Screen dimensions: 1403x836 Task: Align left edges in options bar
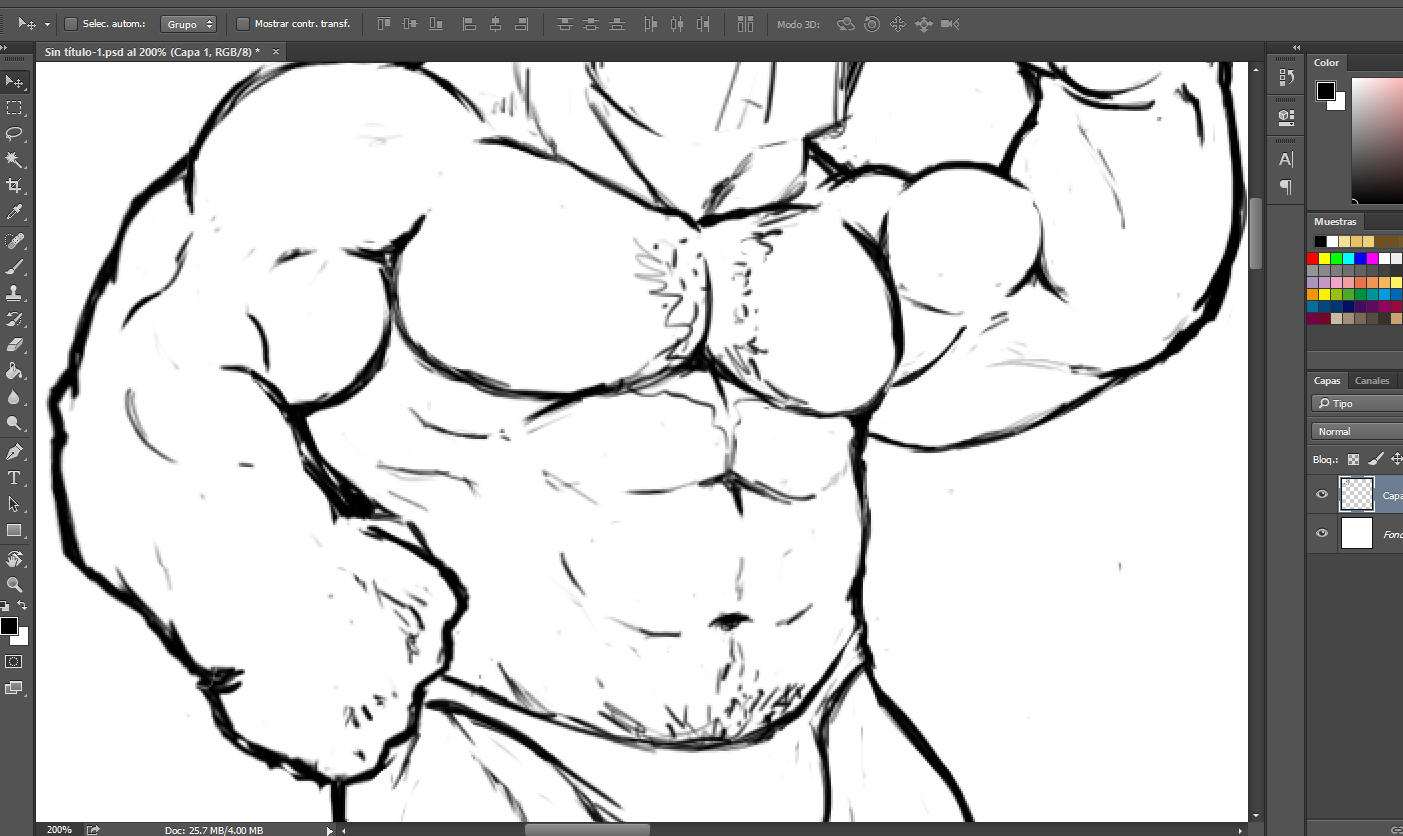[470, 24]
